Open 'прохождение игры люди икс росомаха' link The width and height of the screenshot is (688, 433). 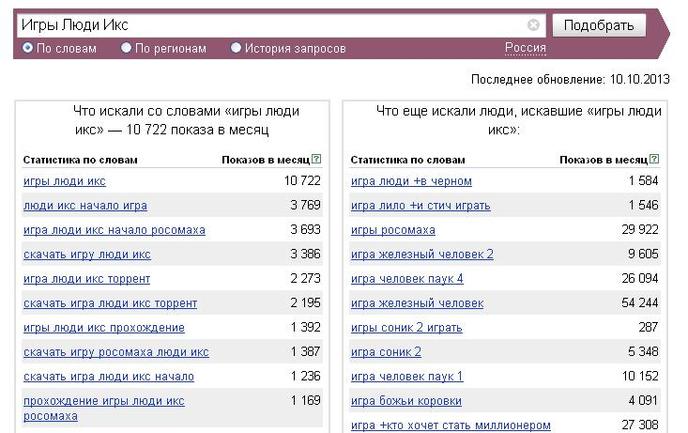[x=104, y=408]
